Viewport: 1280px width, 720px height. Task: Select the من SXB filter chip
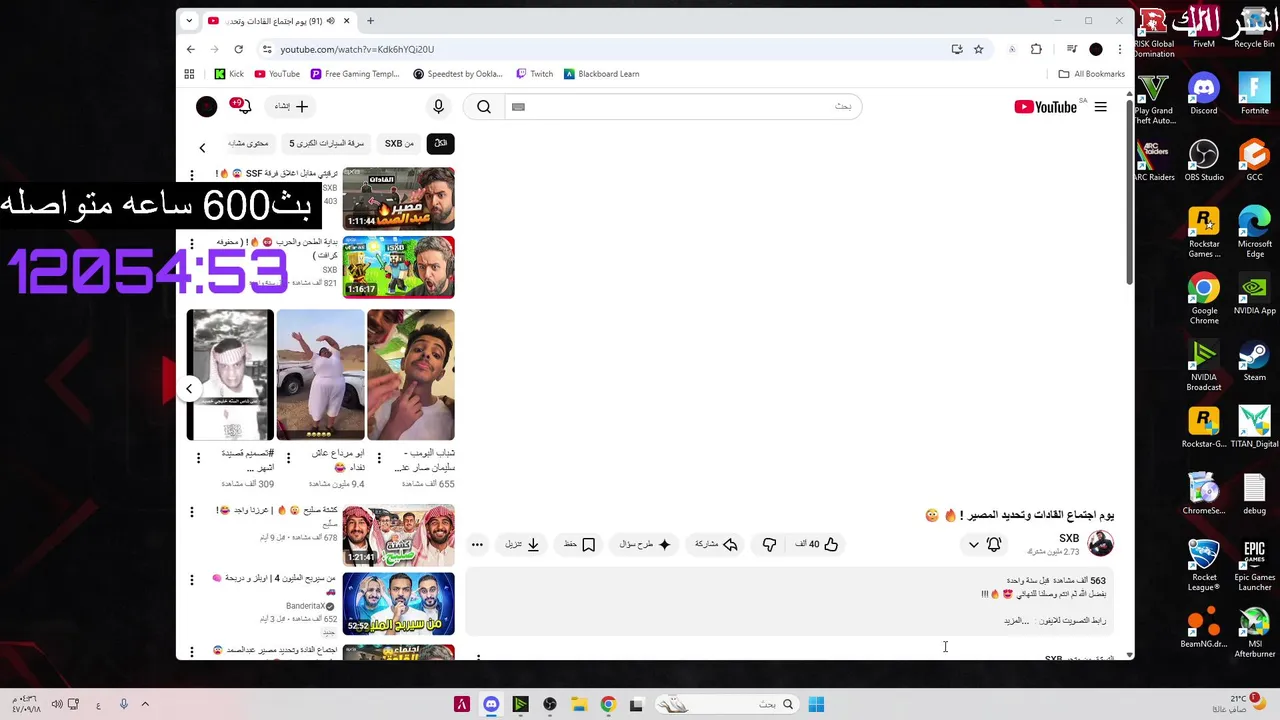tap(399, 143)
